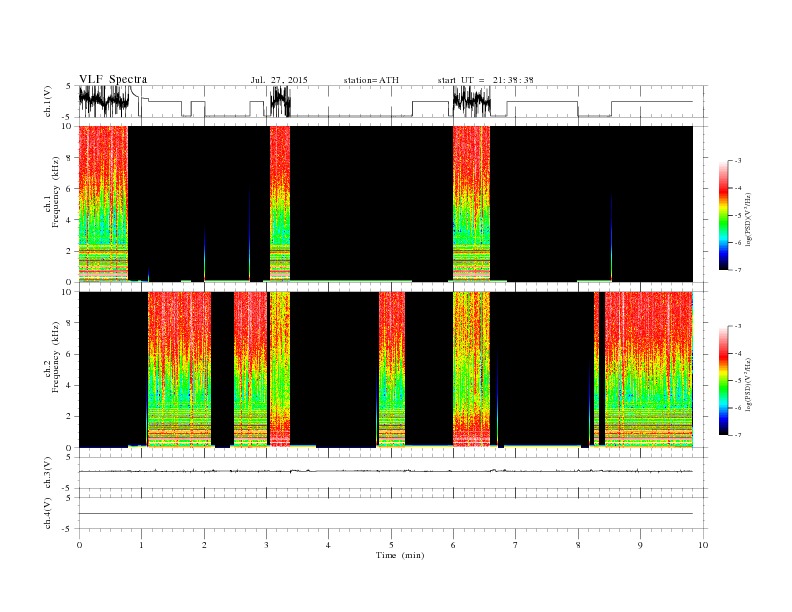Click the ch.3 trace line
This screenshot has width=792, height=612.
385,471
